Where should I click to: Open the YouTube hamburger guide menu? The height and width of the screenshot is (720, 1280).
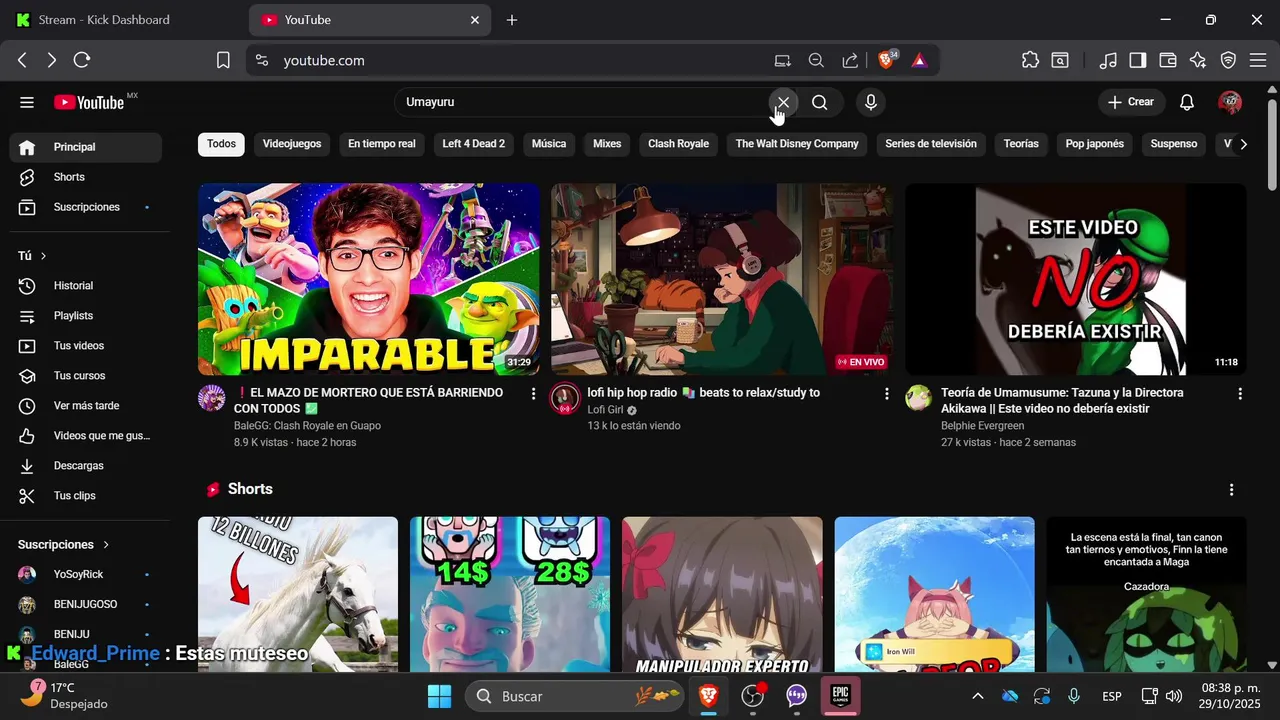pyautogui.click(x=27, y=102)
